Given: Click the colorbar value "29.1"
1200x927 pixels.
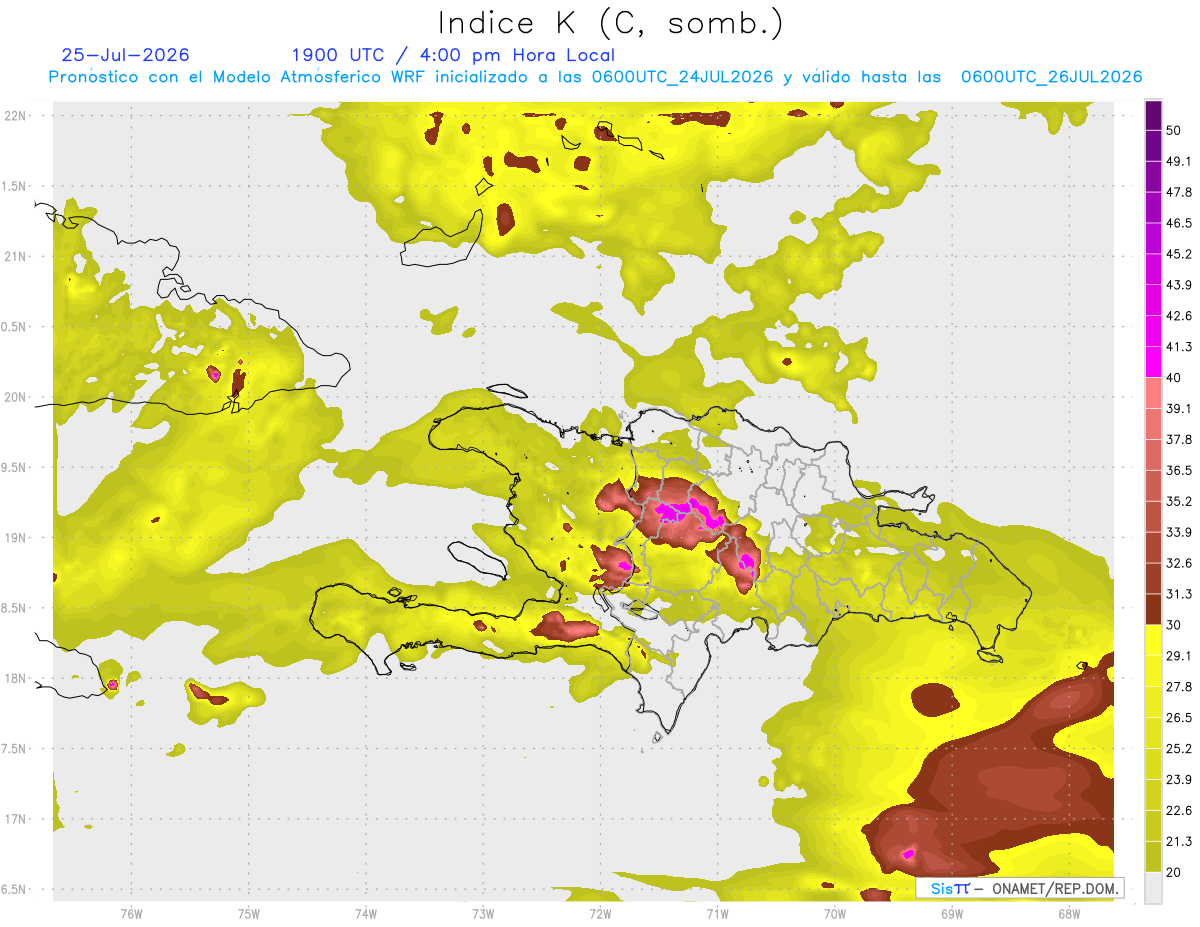Looking at the screenshot, I should [x=1180, y=655].
